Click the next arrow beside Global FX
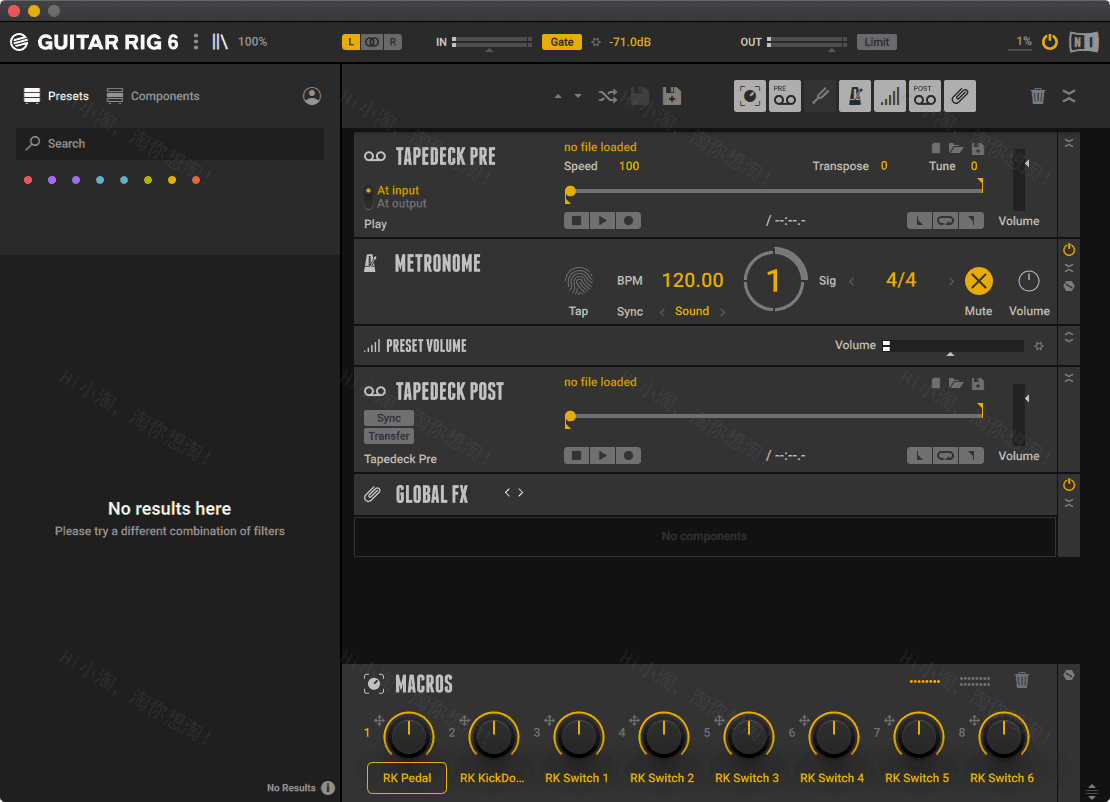 (x=518, y=492)
